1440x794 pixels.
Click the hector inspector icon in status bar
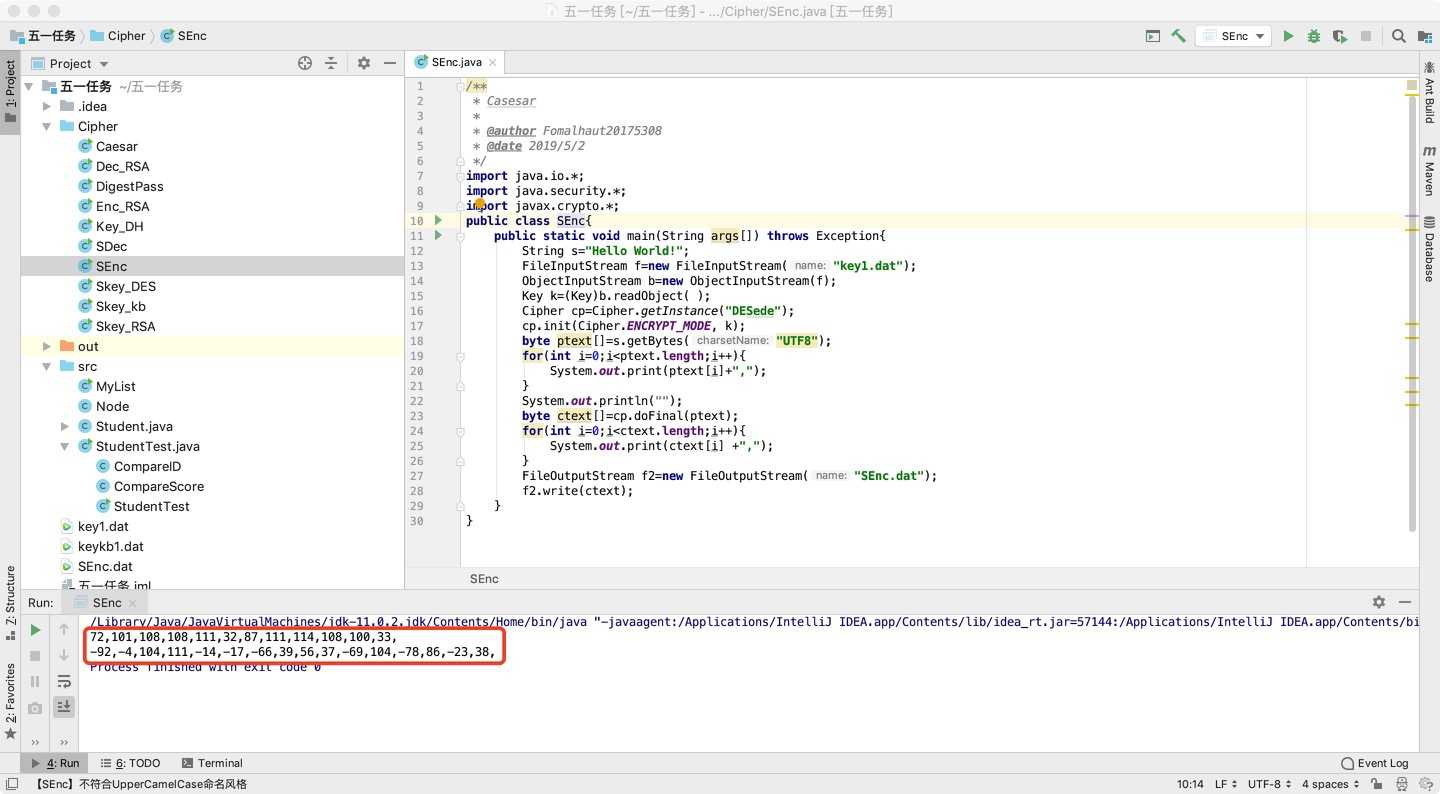pyautogui.click(x=1402, y=785)
